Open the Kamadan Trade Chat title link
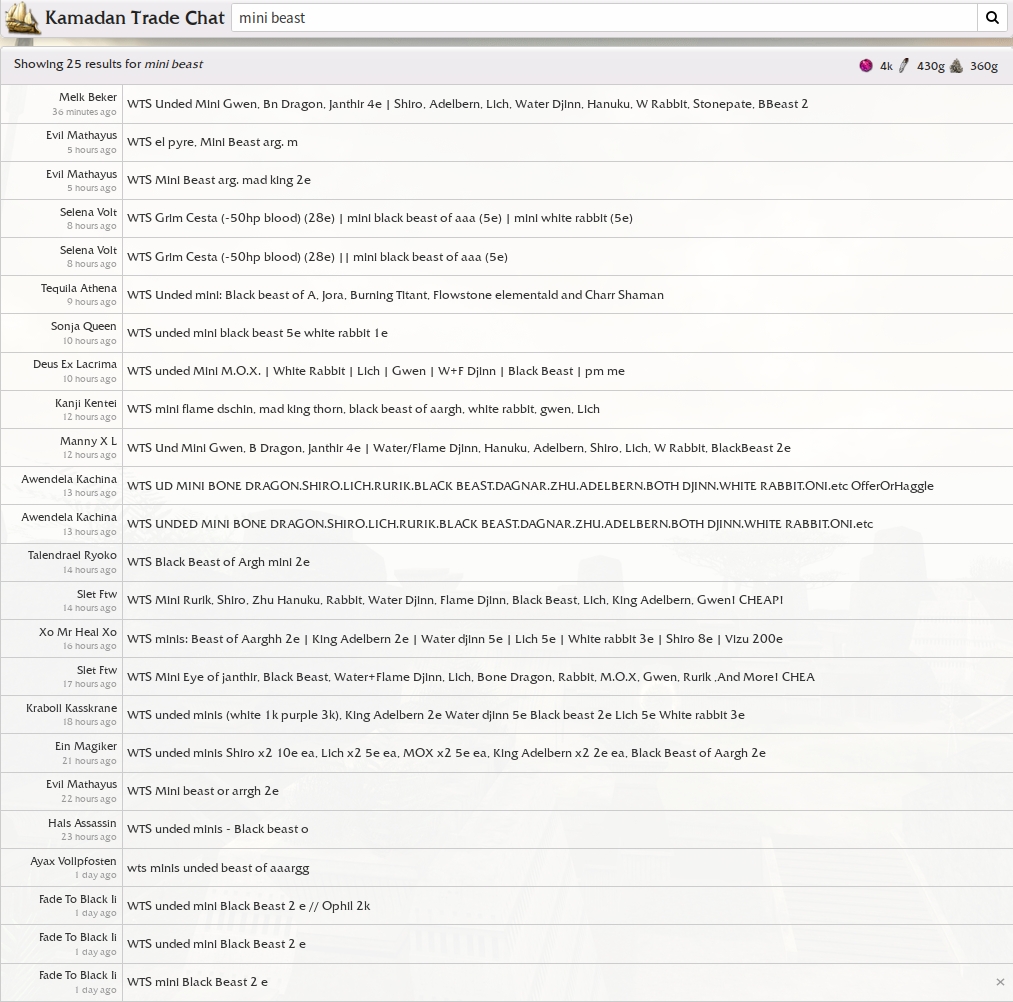 [x=134, y=17]
